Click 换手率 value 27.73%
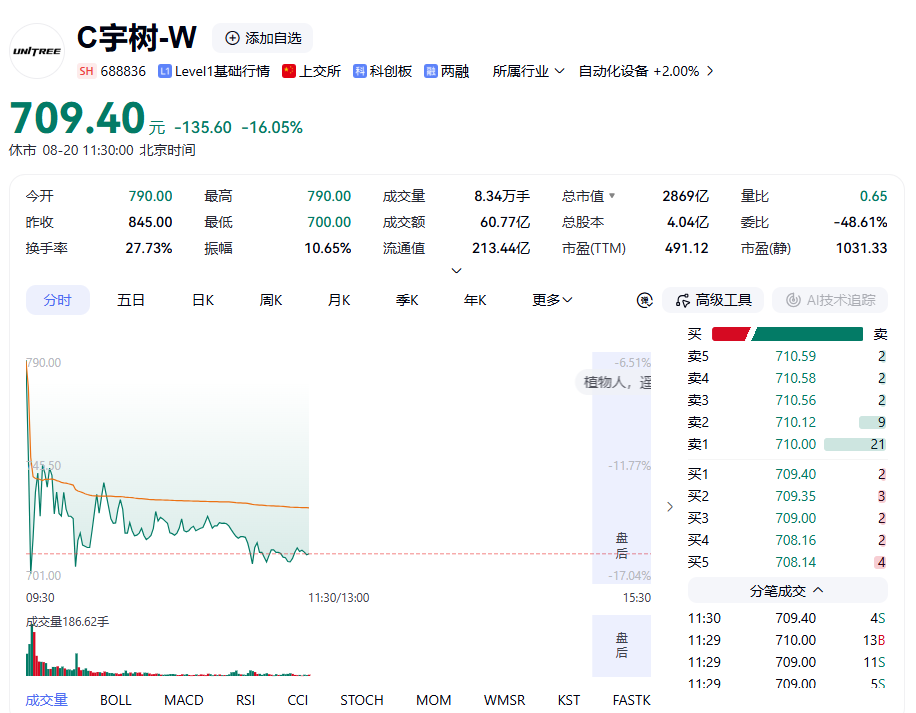This screenshot has width=916, height=713. [x=149, y=248]
